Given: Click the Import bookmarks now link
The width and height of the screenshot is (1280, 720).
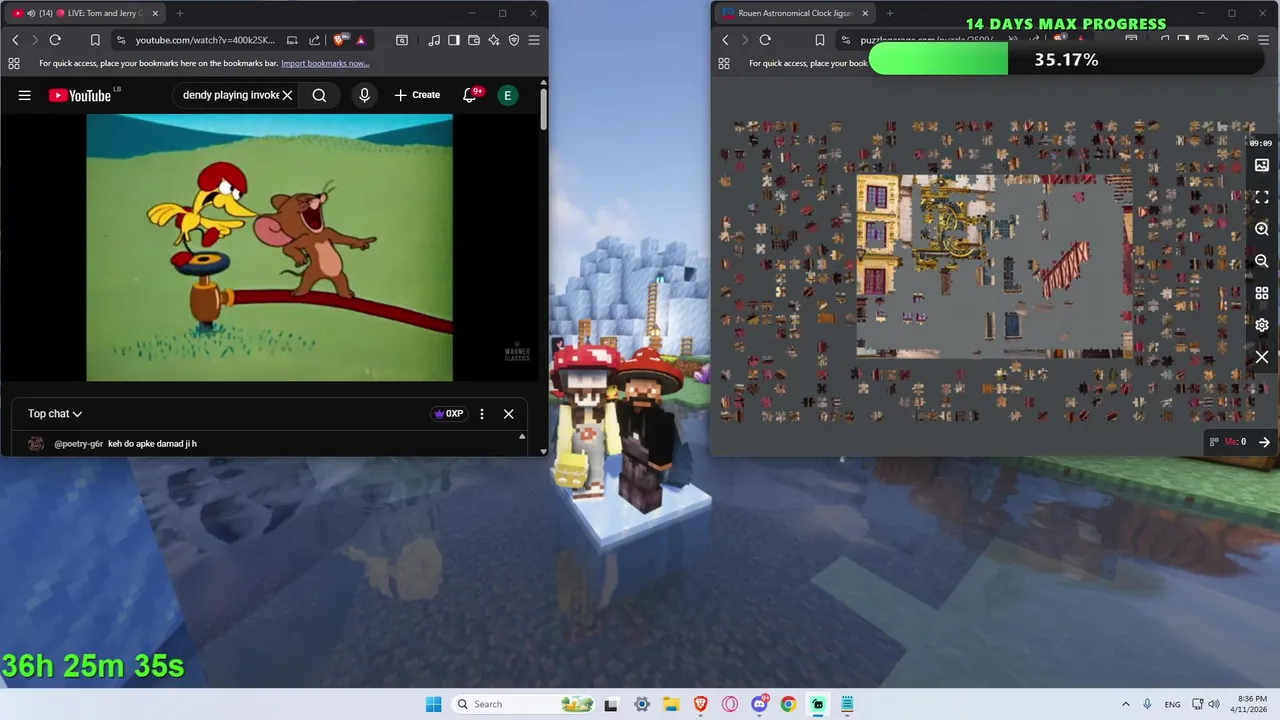Looking at the screenshot, I should [325, 63].
